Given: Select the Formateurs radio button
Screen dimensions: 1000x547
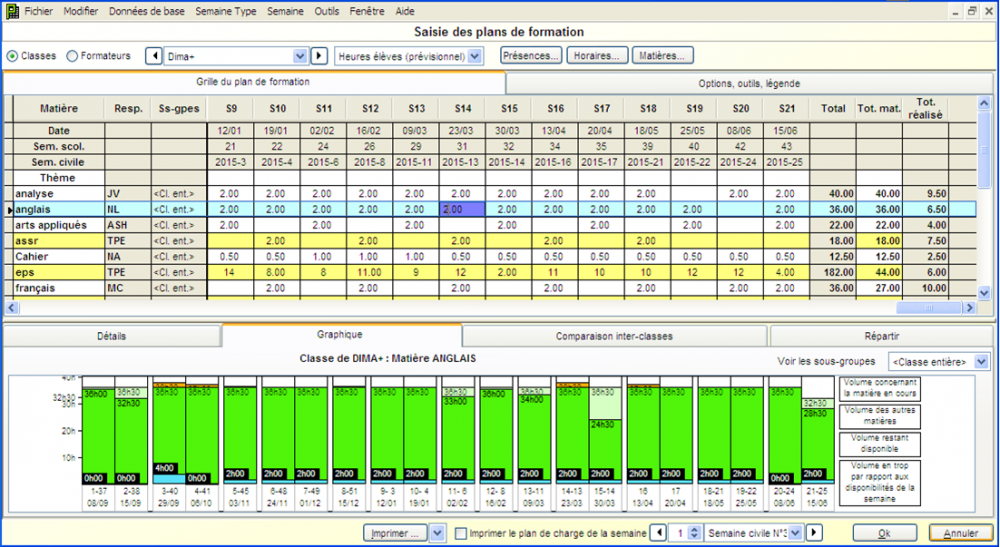Looking at the screenshot, I should 72,56.
